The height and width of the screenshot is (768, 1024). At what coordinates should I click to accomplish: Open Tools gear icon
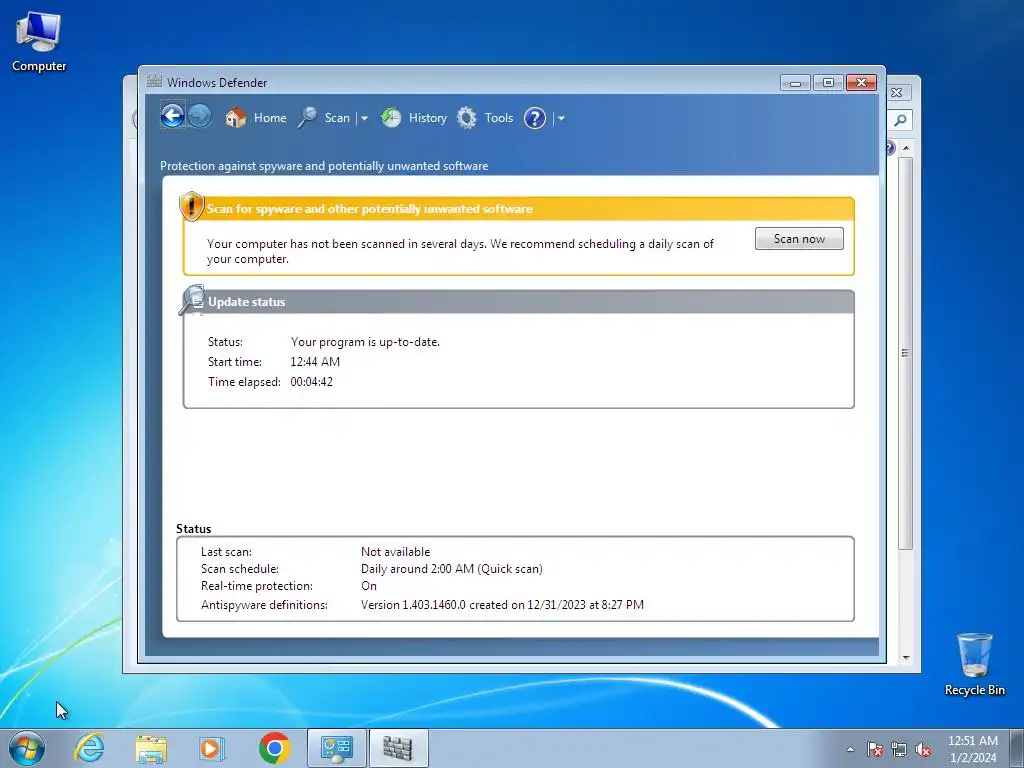tap(466, 118)
